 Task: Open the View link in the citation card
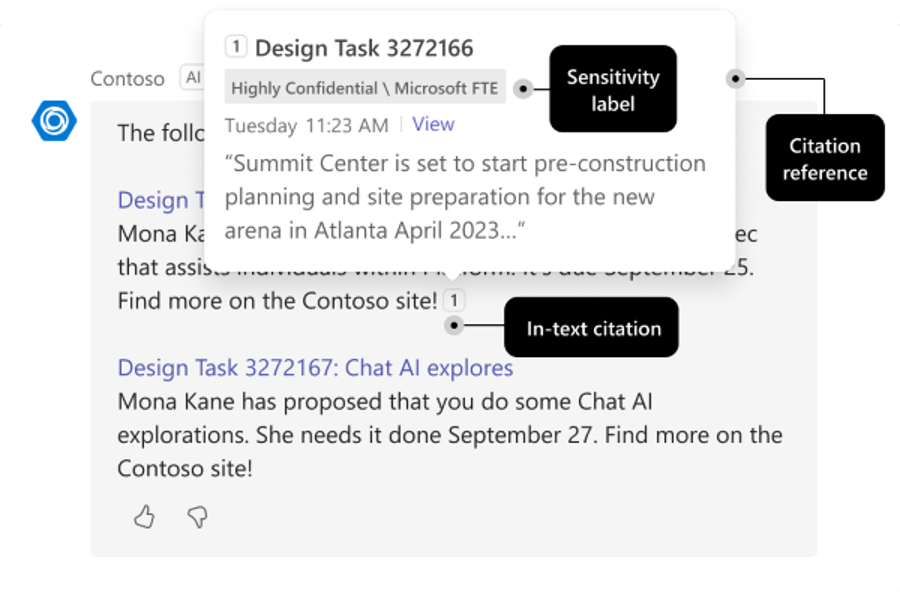click(x=433, y=123)
